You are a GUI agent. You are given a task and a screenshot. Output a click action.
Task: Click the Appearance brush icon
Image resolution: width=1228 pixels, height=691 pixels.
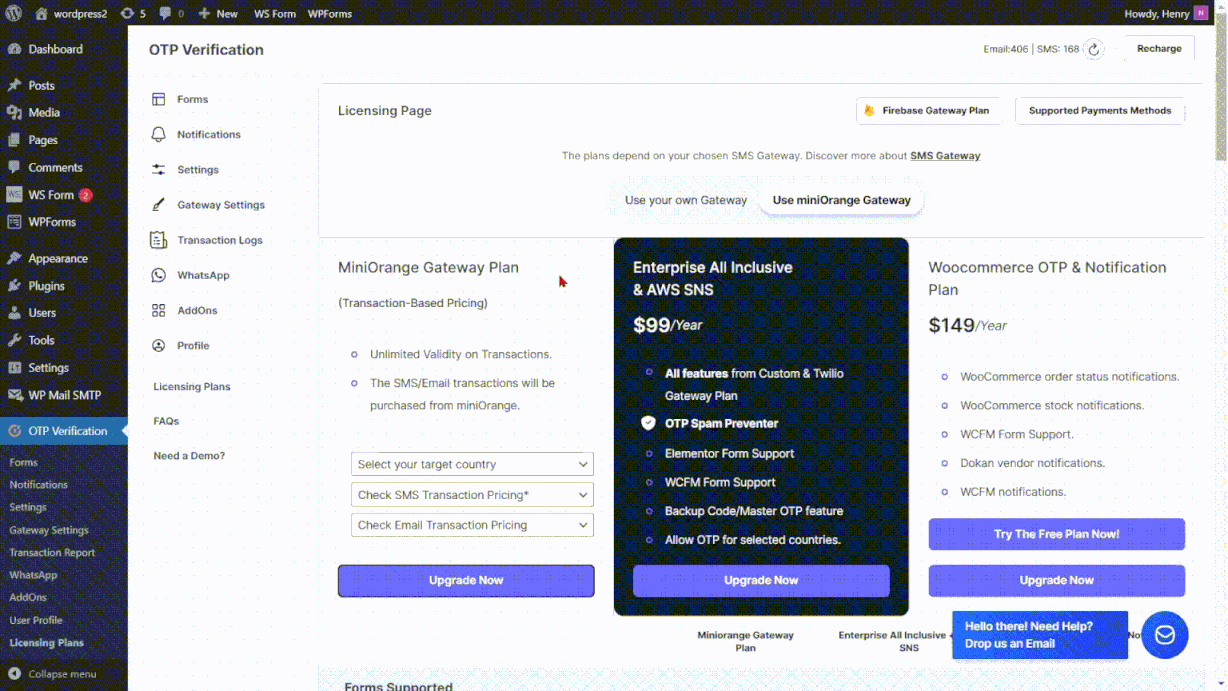14,258
